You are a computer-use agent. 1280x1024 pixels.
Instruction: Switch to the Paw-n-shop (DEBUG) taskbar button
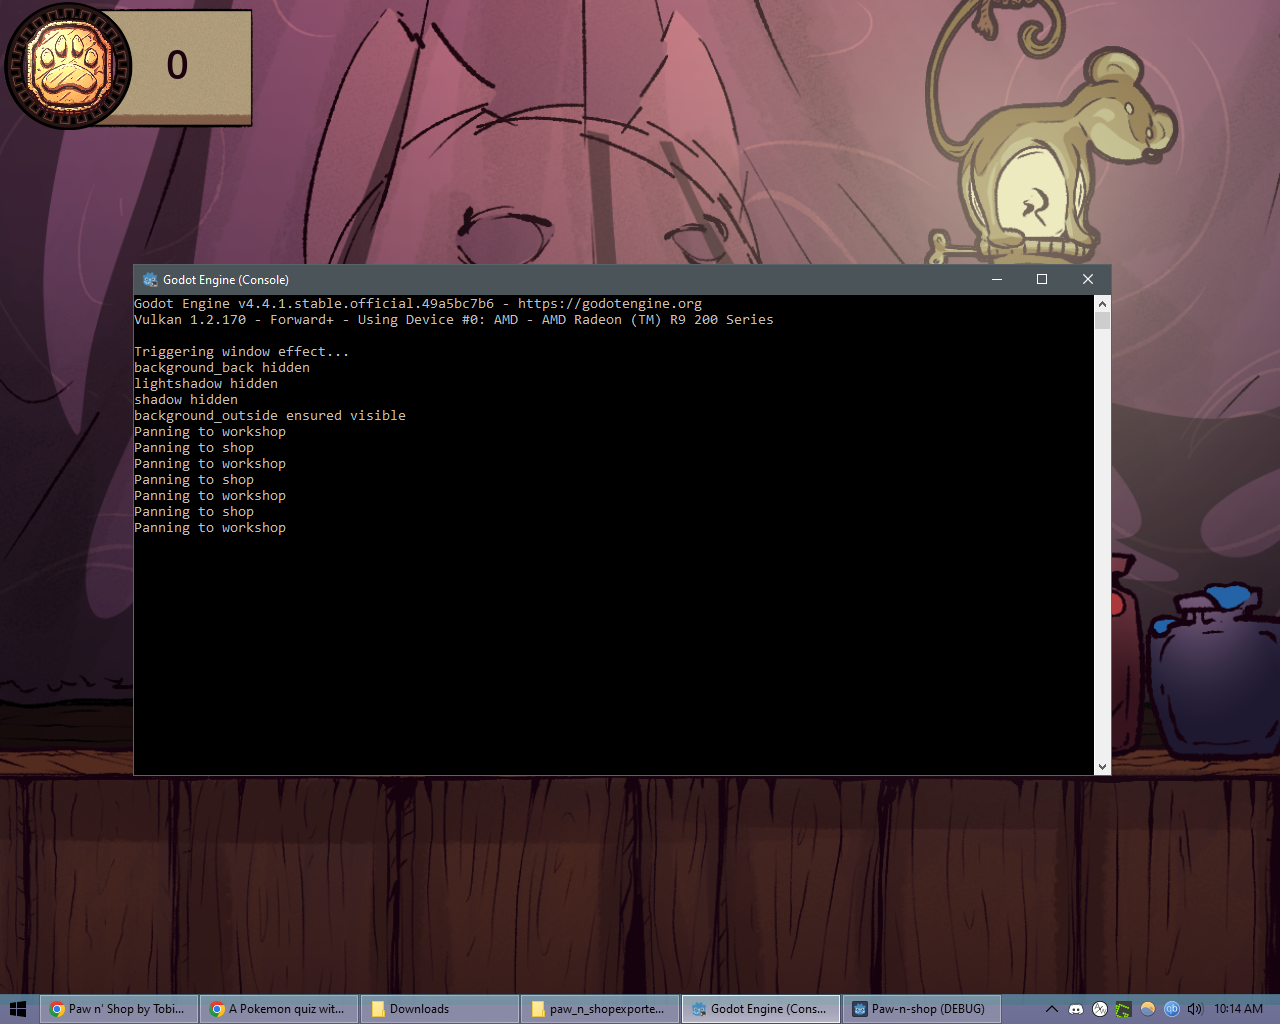(x=921, y=1009)
